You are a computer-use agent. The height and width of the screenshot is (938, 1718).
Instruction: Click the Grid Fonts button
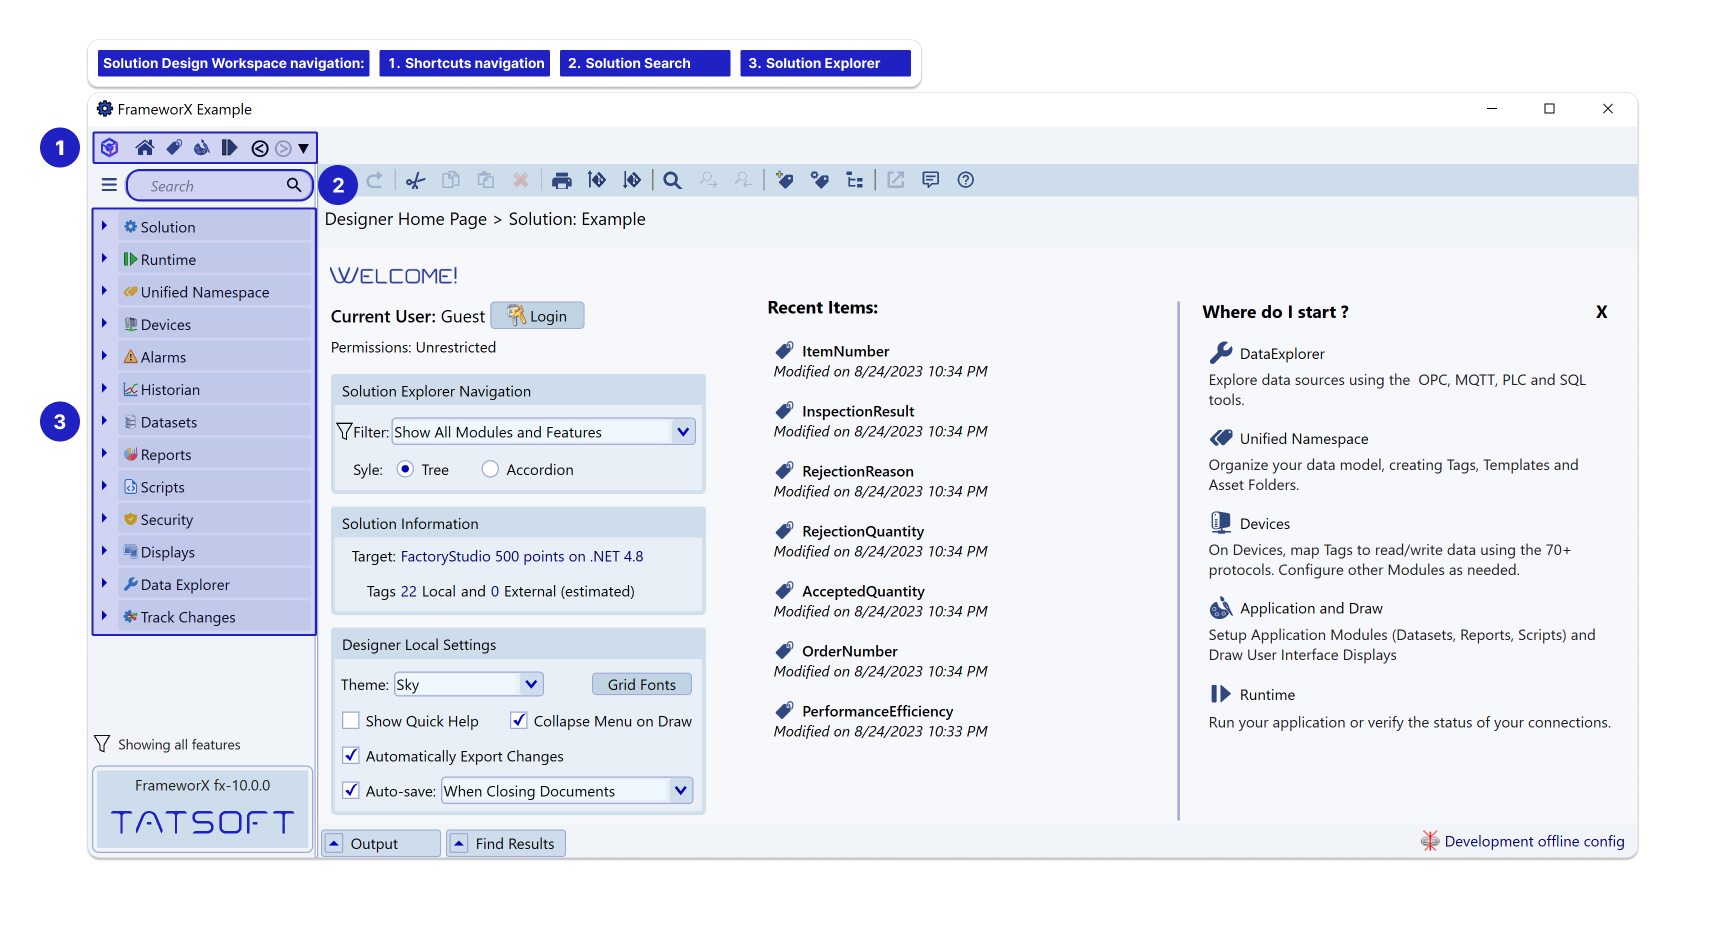pos(641,684)
